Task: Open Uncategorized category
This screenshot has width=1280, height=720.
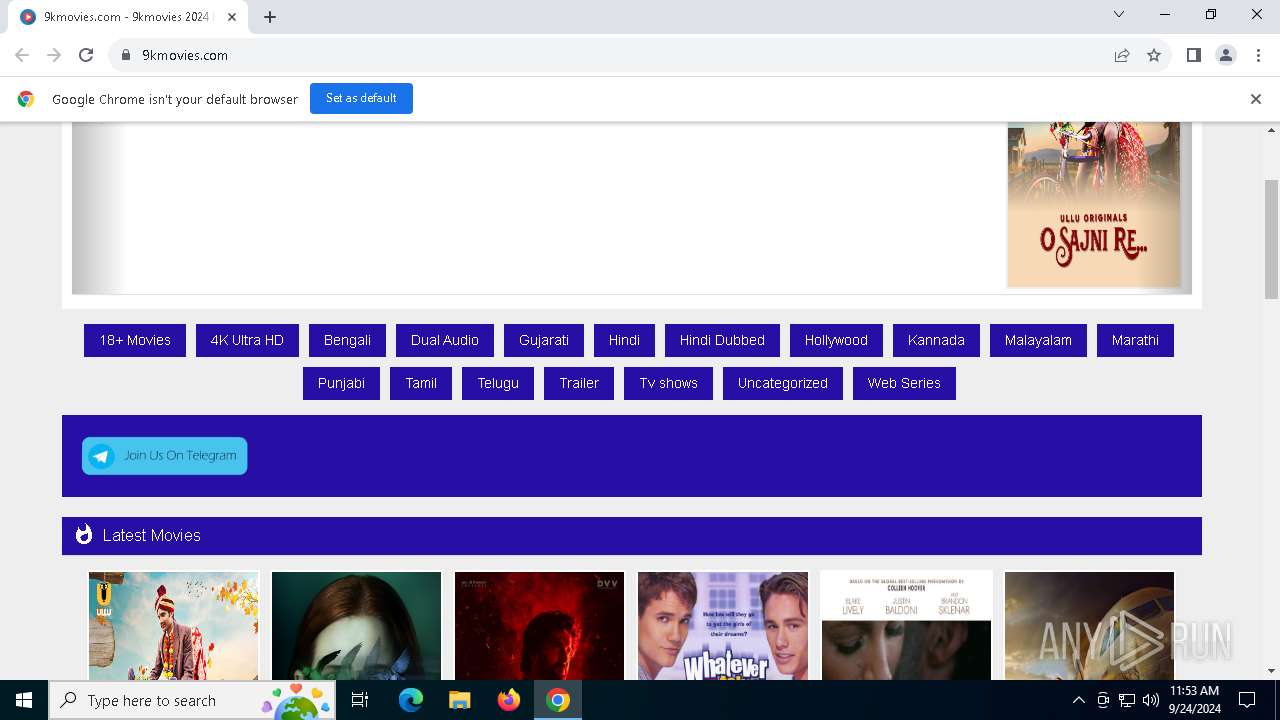Action: (x=783, y=383)
